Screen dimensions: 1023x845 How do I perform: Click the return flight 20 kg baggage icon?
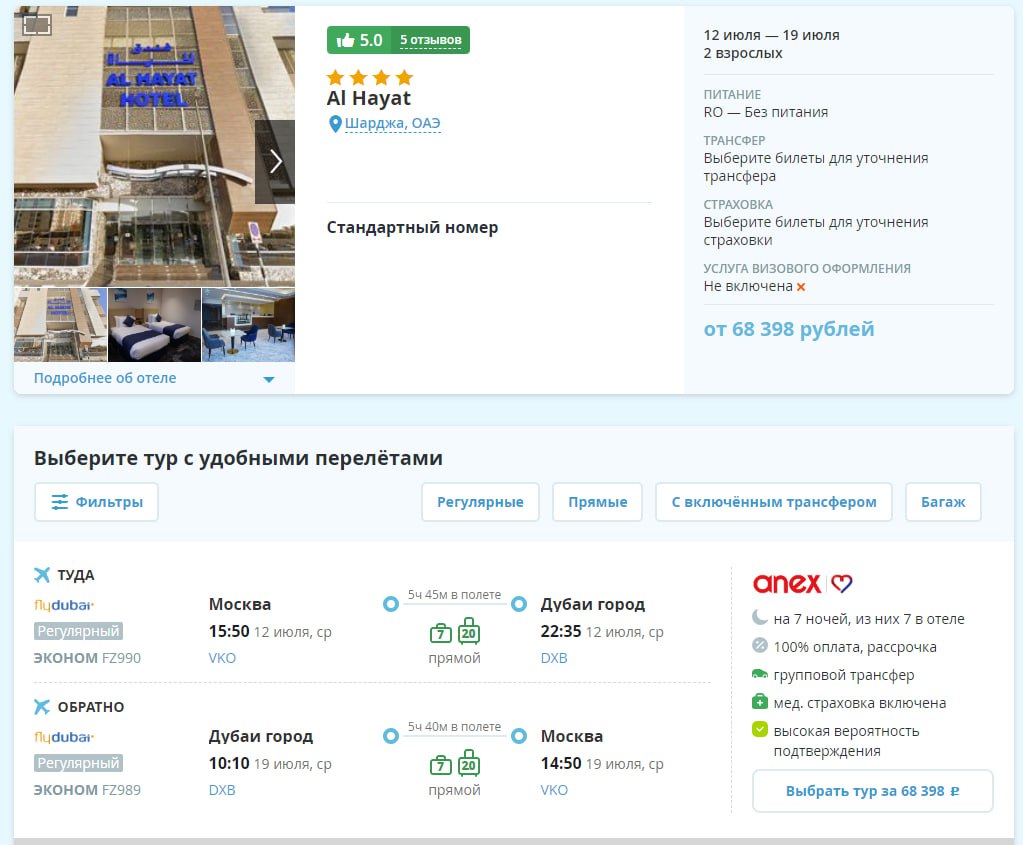click(469, 765)
